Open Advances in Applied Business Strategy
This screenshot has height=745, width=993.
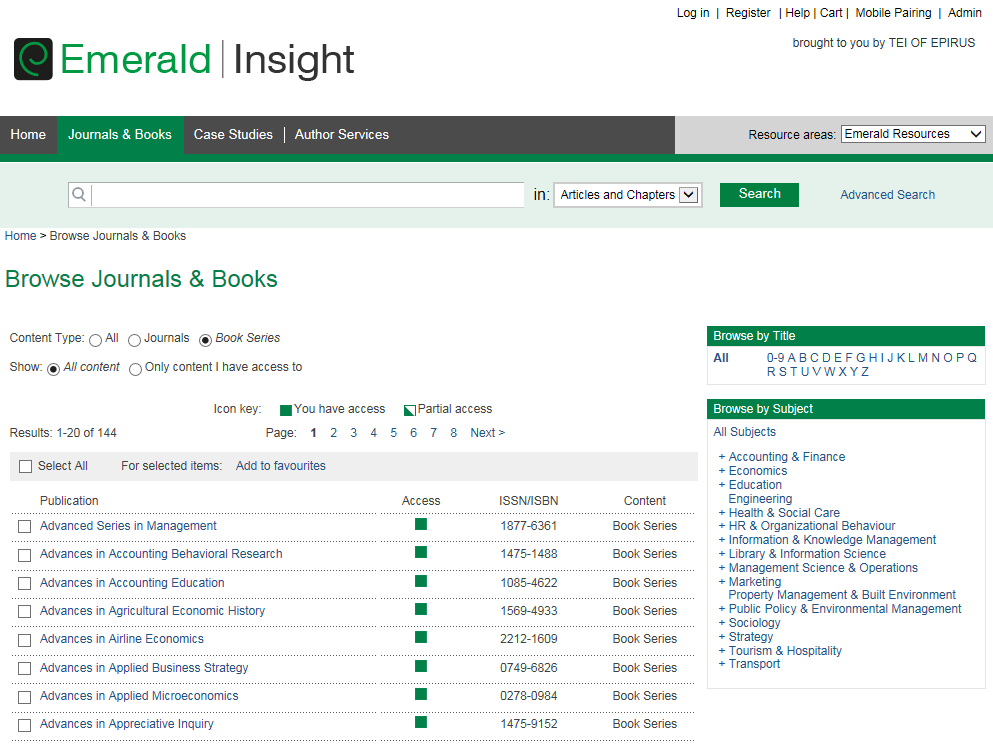tap(144, 668)
